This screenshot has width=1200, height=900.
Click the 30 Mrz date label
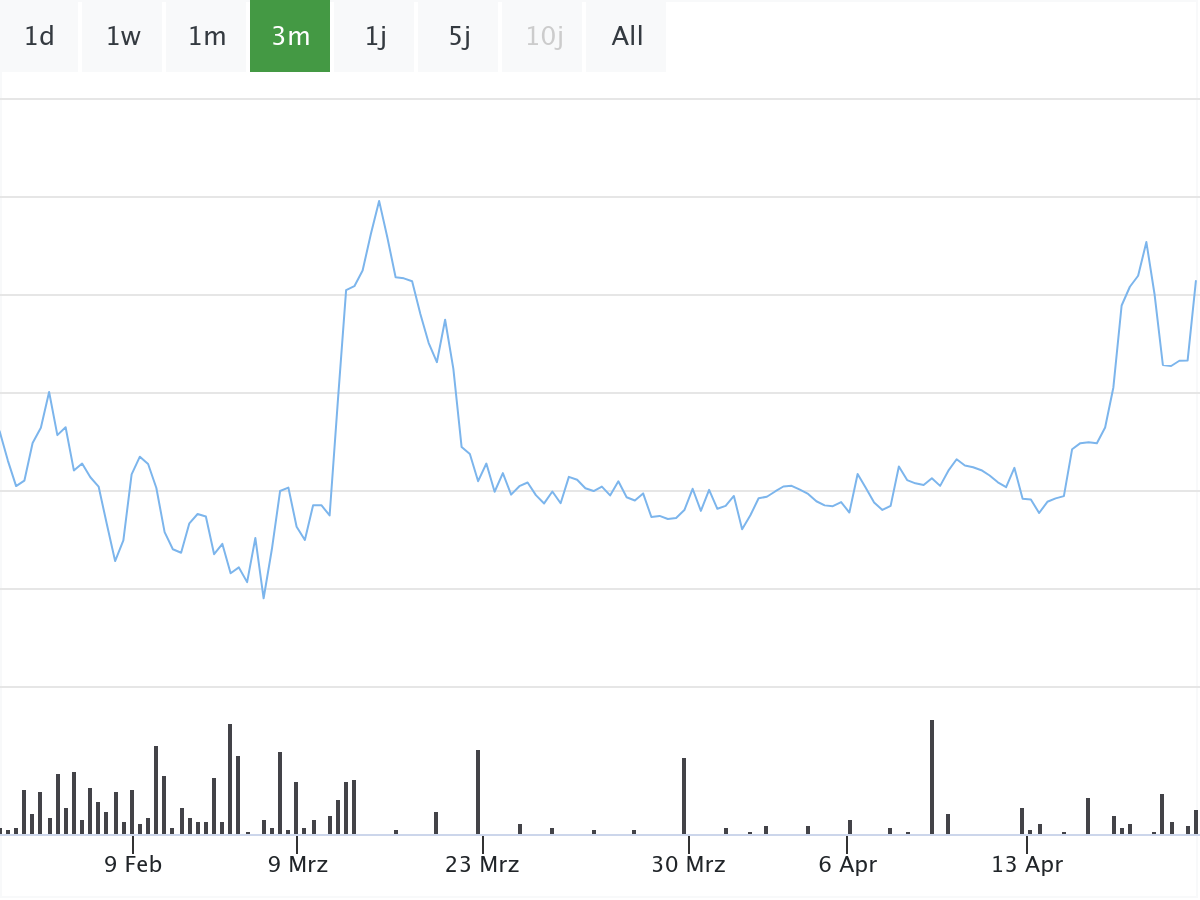click(688, 865)
